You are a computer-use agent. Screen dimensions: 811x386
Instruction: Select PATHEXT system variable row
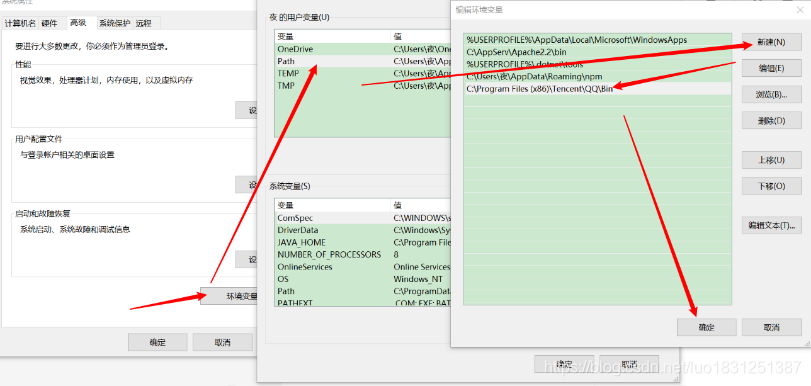click(x=364, y=302)
